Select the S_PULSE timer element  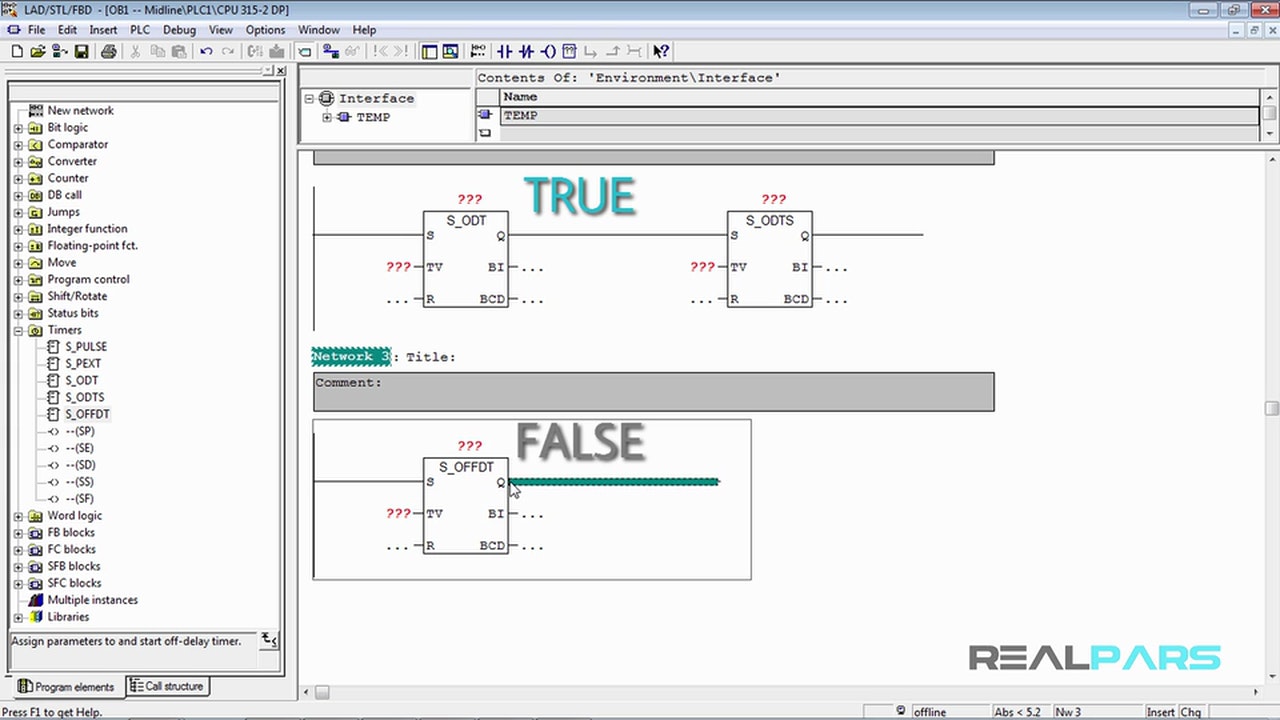click(86, 347)
